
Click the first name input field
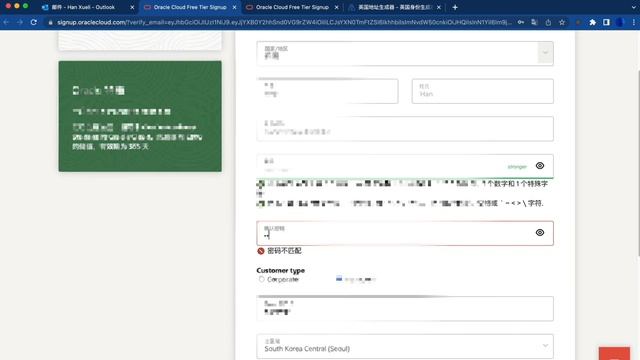pos(327,91)
